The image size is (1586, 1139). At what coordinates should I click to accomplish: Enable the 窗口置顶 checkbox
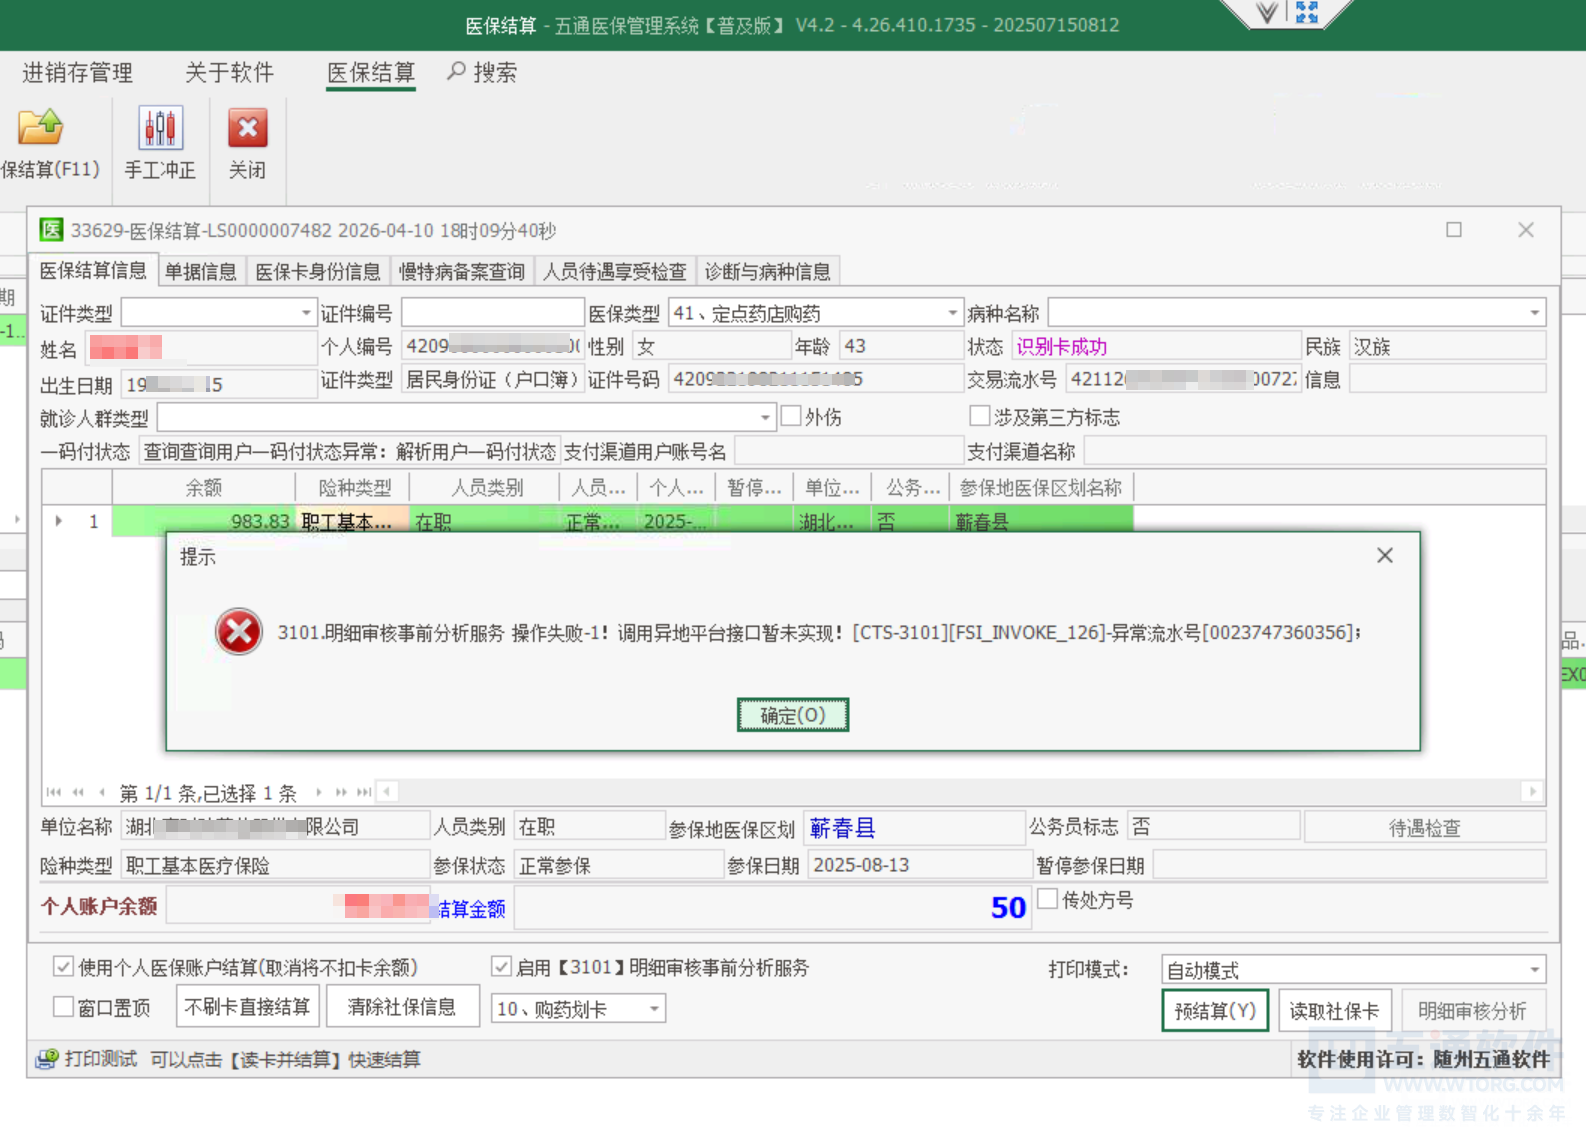pos(63,1007)
